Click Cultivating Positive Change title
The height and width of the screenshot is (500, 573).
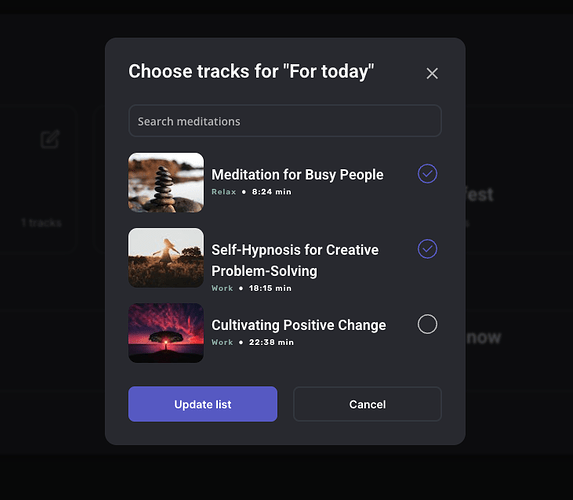(299, 325)
